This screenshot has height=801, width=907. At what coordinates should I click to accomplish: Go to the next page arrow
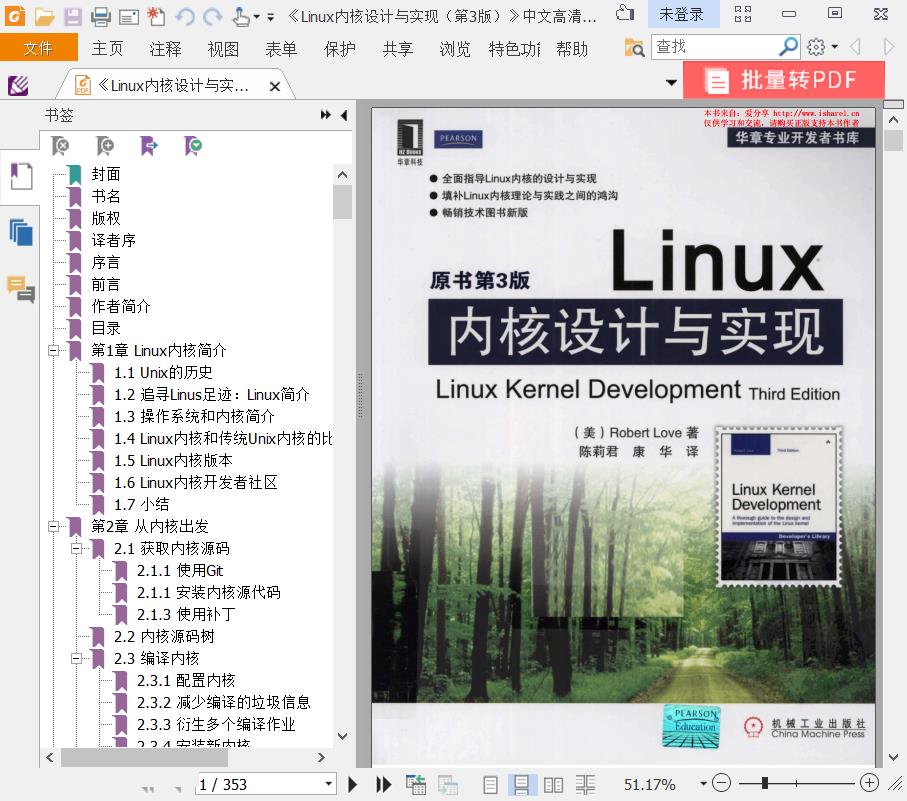point(352,784)
